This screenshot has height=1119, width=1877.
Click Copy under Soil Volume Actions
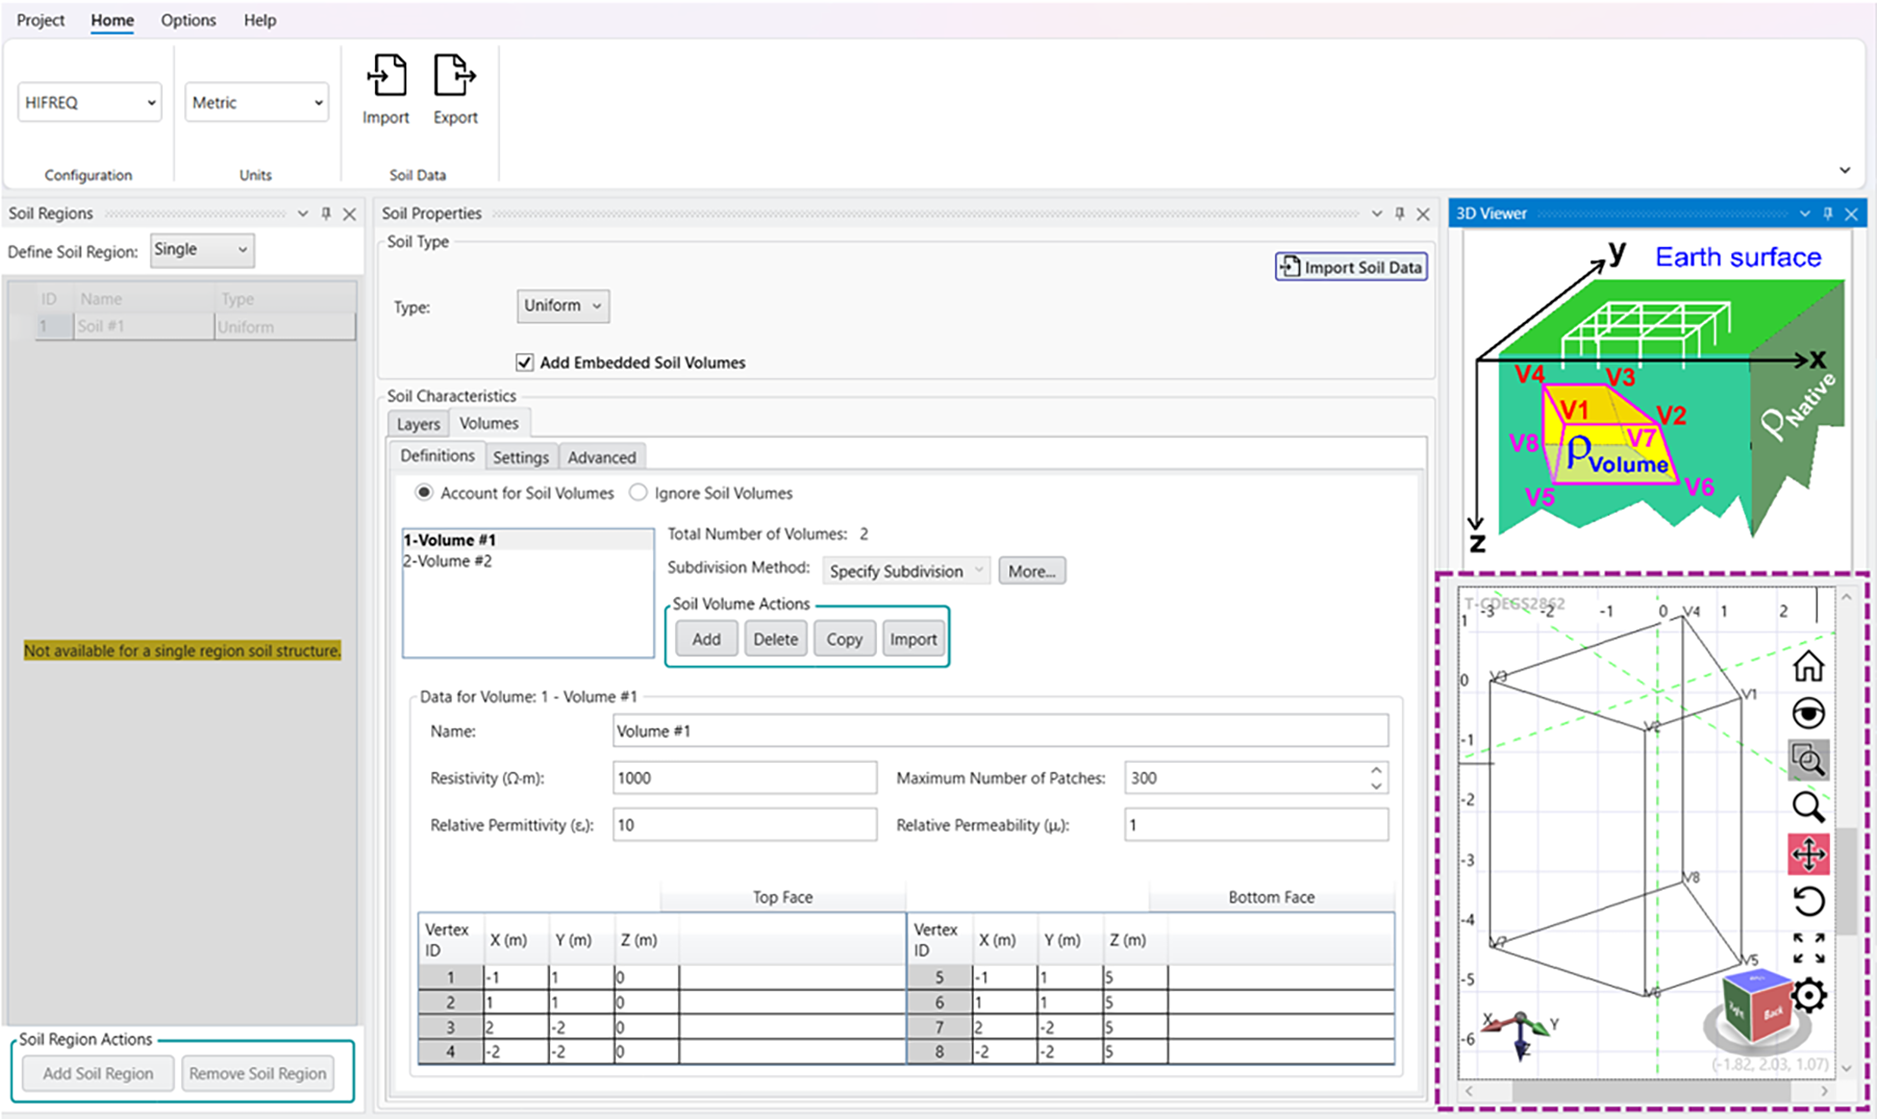844,639
